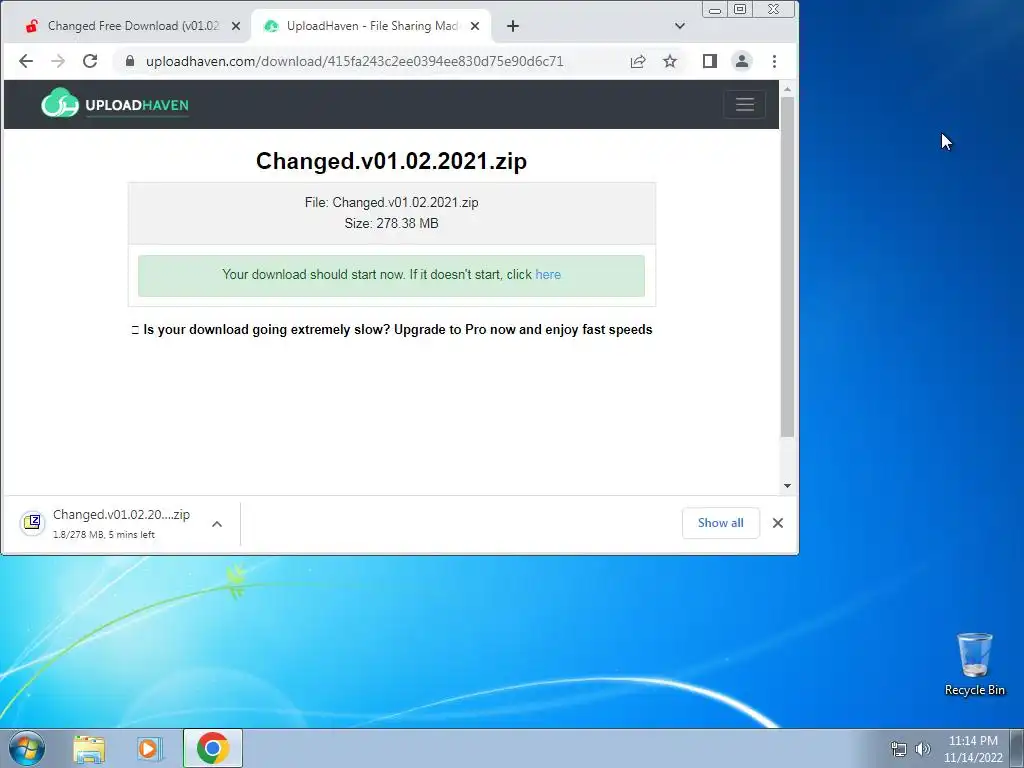Reload the UploadHaven page
Viewport: 1024px width, 768px height.
(x=90, y=61)
